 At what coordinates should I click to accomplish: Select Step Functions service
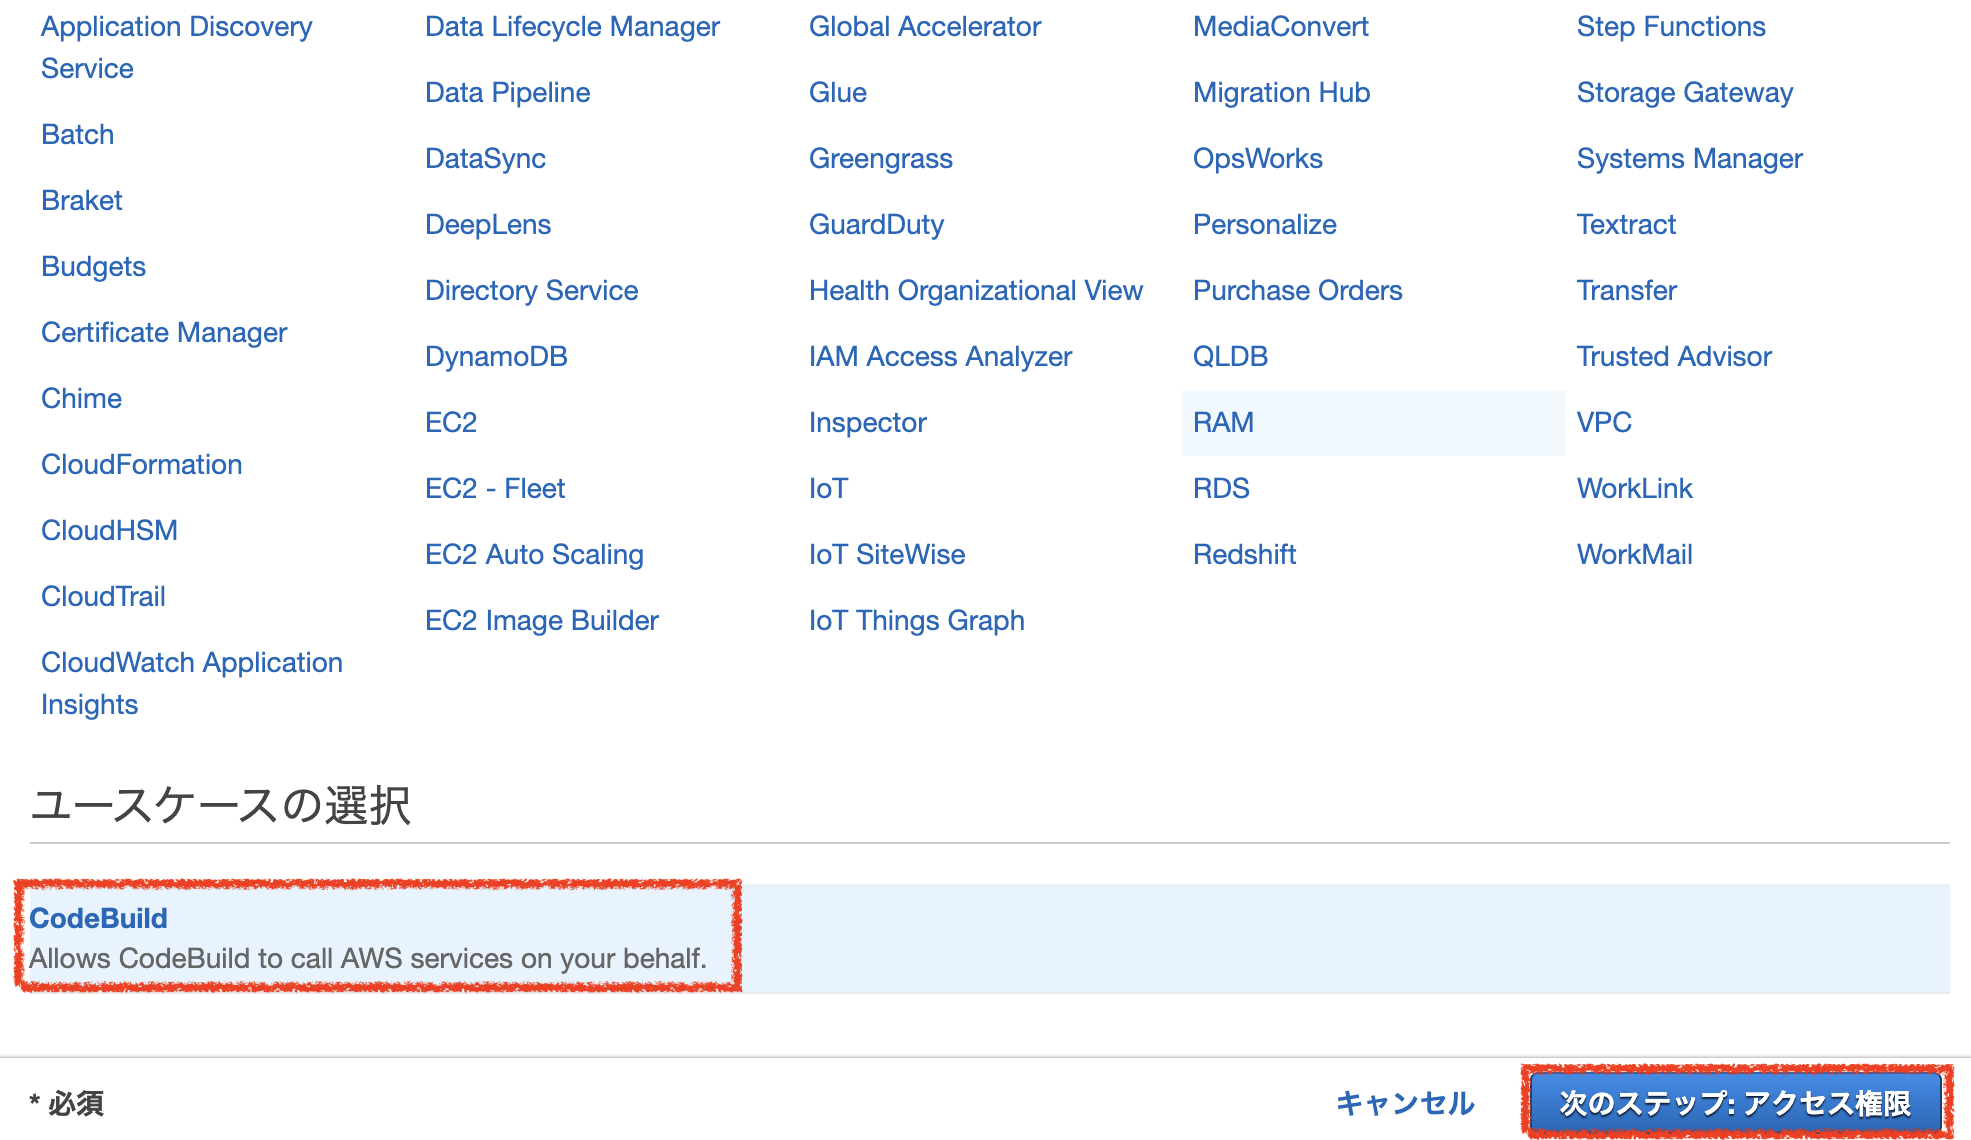[x=1672, y=26]
